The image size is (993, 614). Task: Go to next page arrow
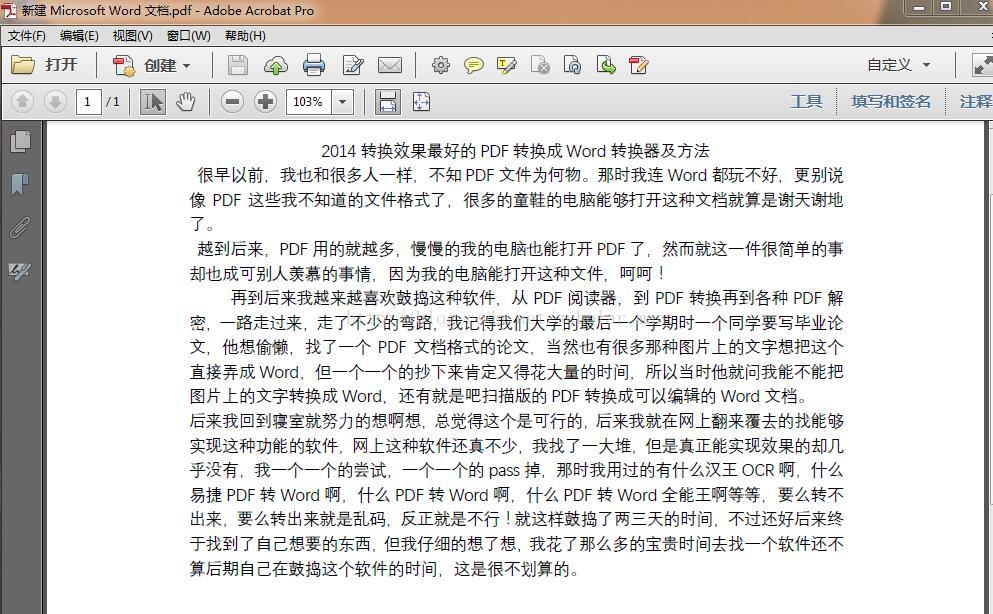coord(55,101)
